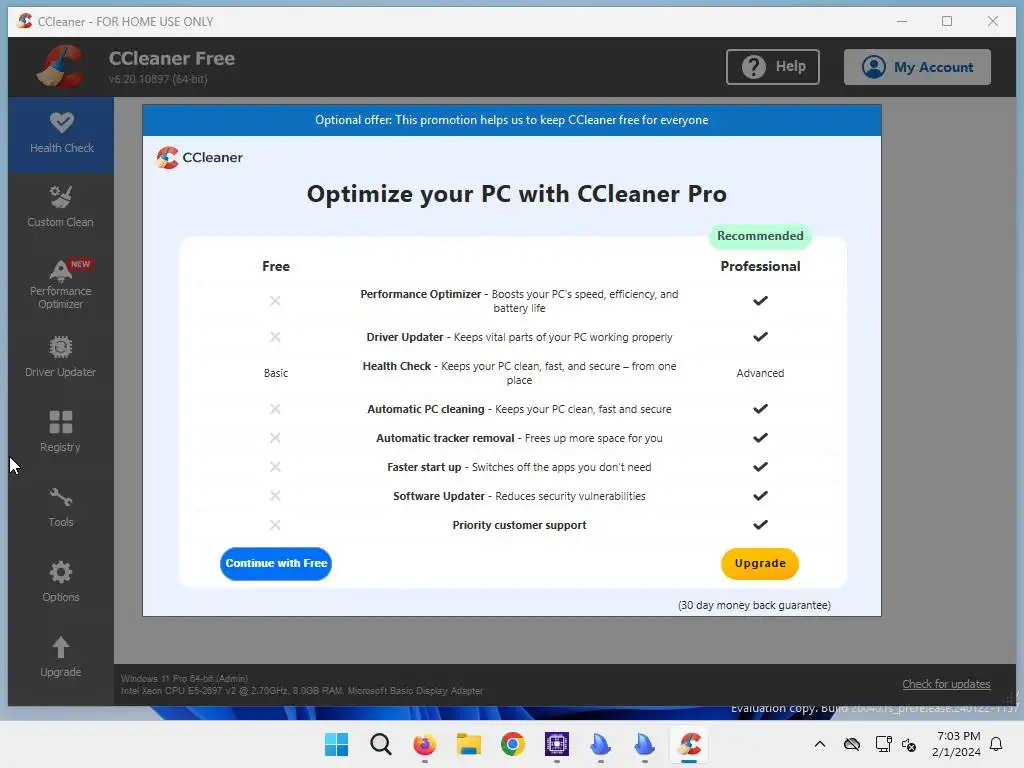Click the CCleaner icon in taskbar
Image resolution: width=1024 pixels, height=768 pixels.
tap(689, 744)
